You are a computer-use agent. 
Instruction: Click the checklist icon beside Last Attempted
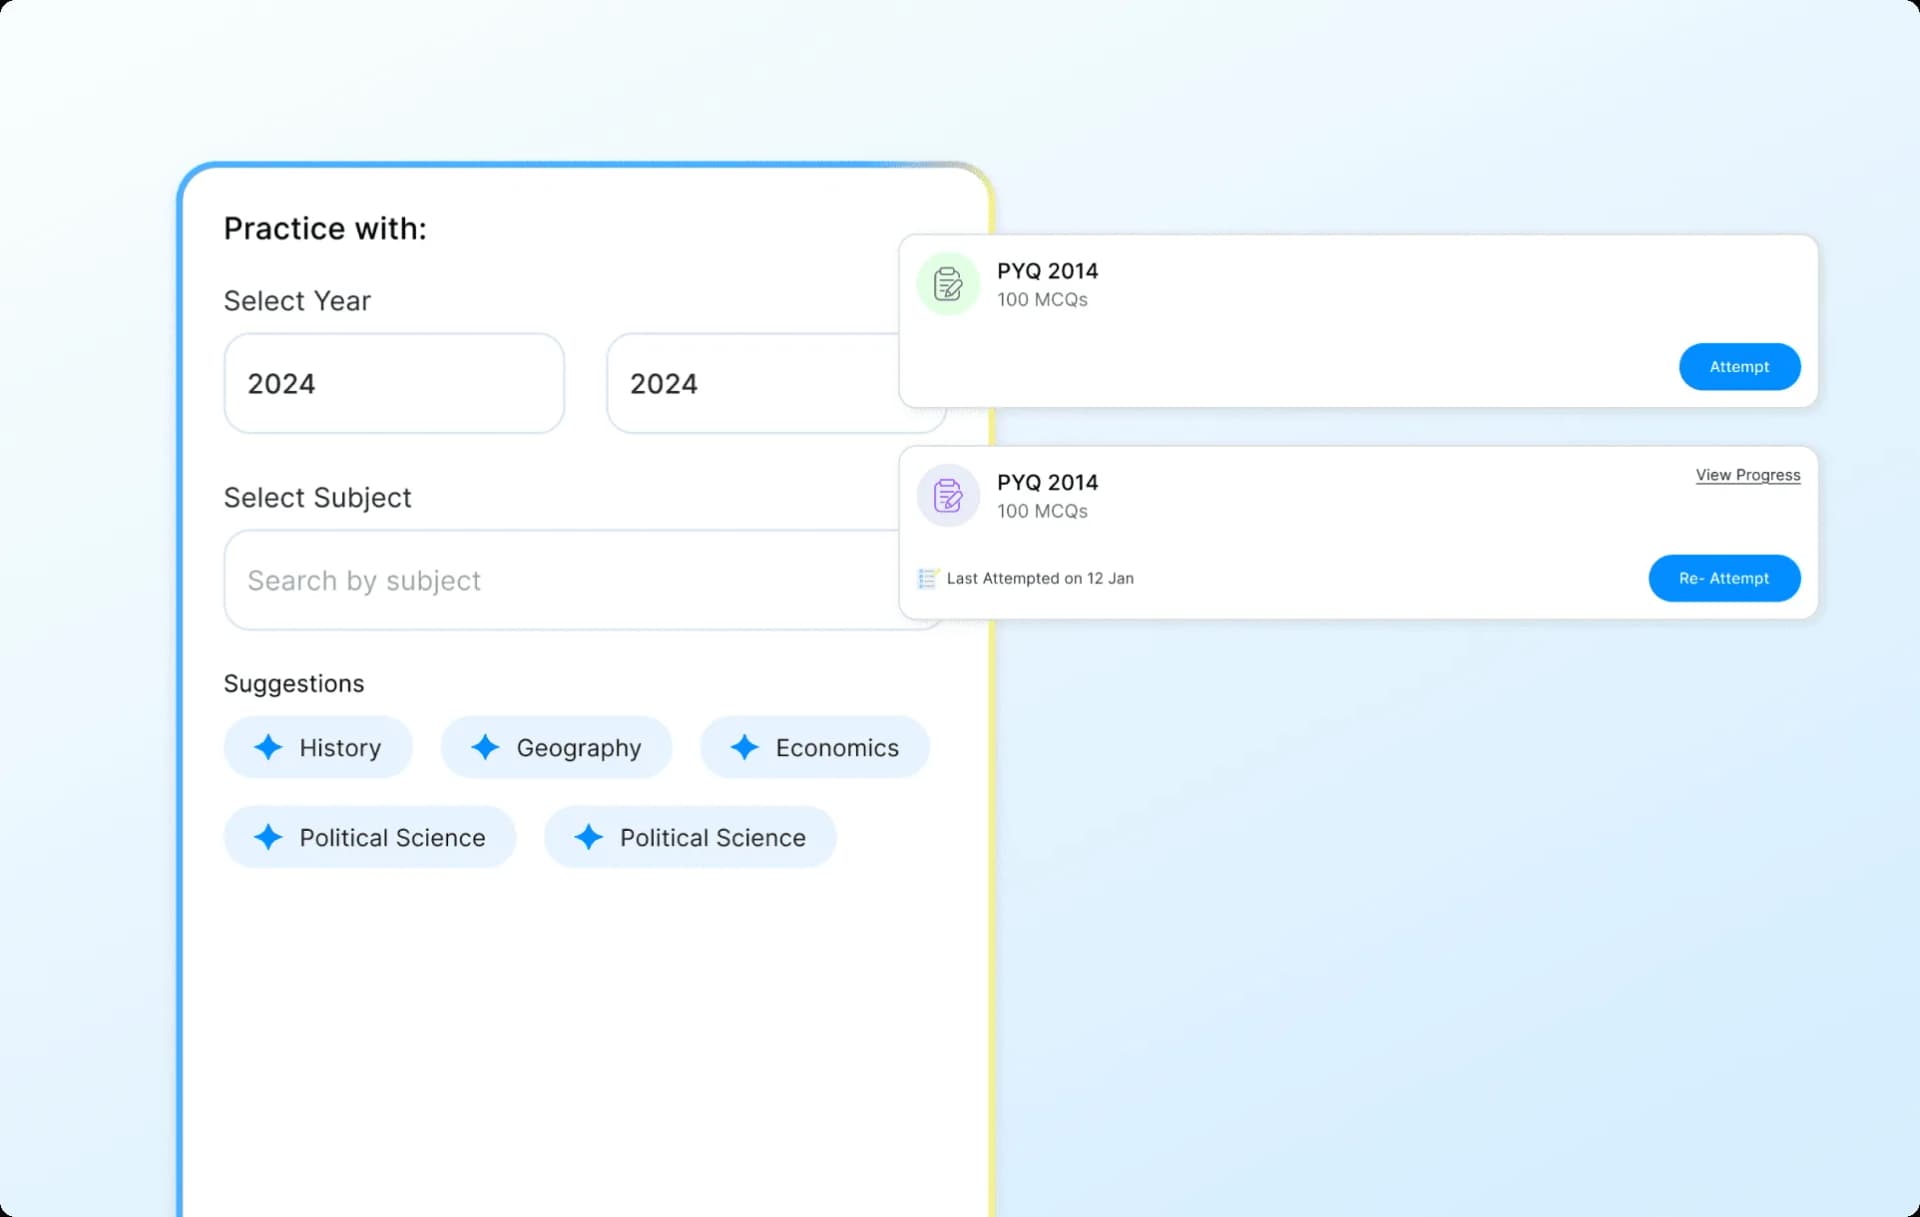point(928,578)
